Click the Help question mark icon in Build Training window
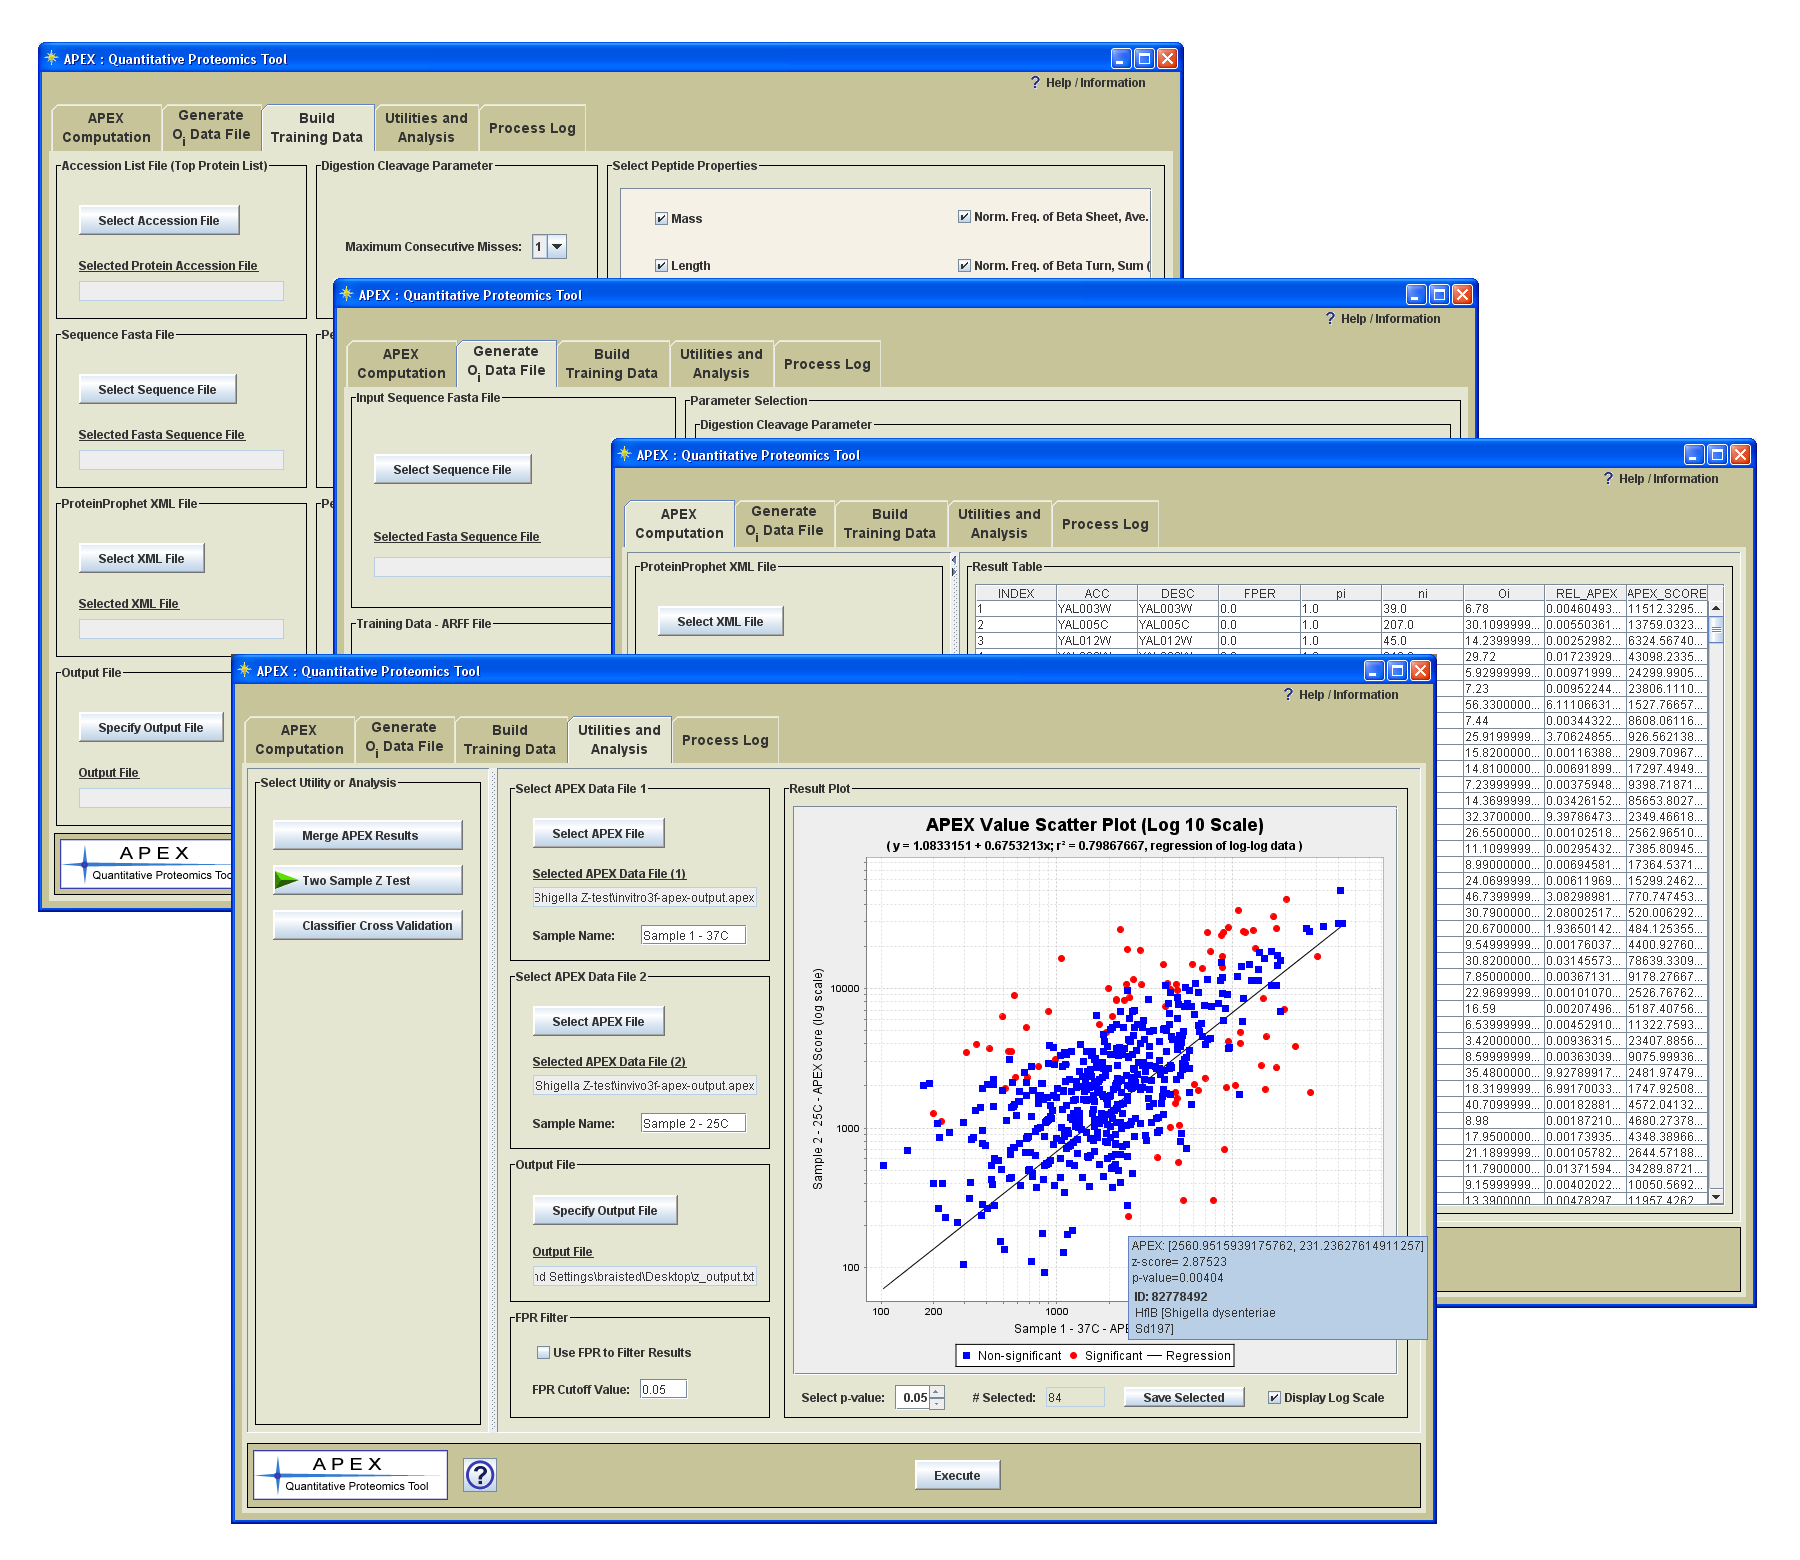1800x1560 pixels. click(x=1035, y=83)
